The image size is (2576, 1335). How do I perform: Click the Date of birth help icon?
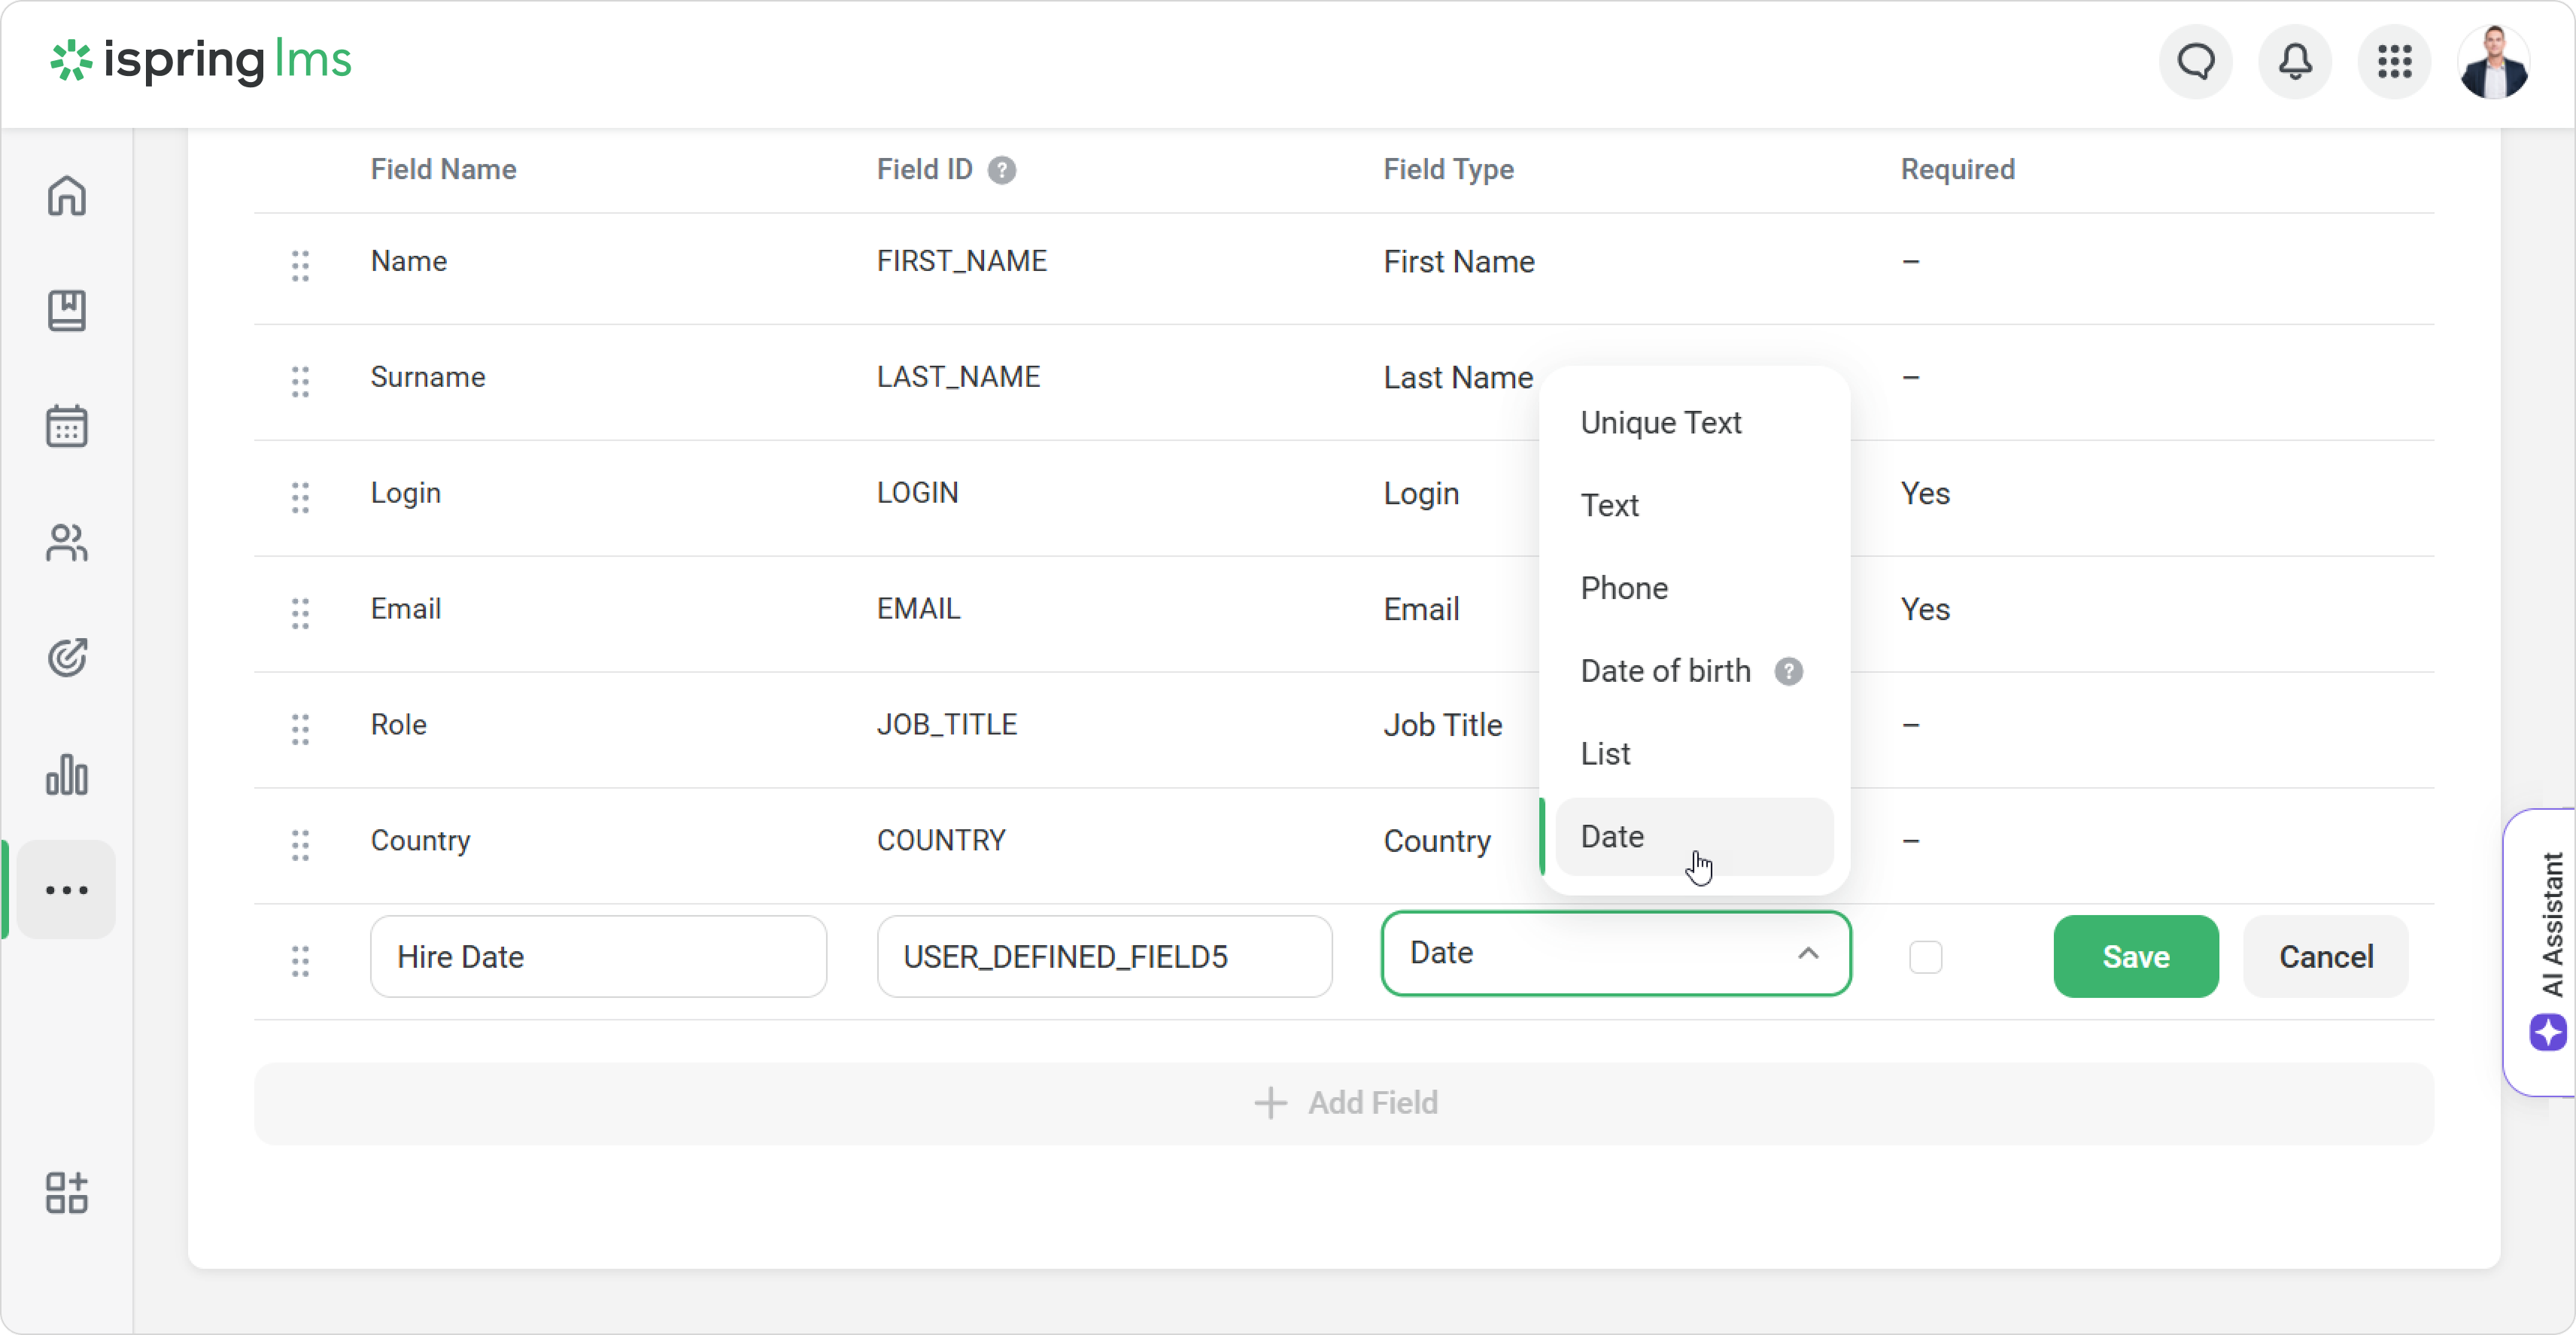click(1788, 671)
